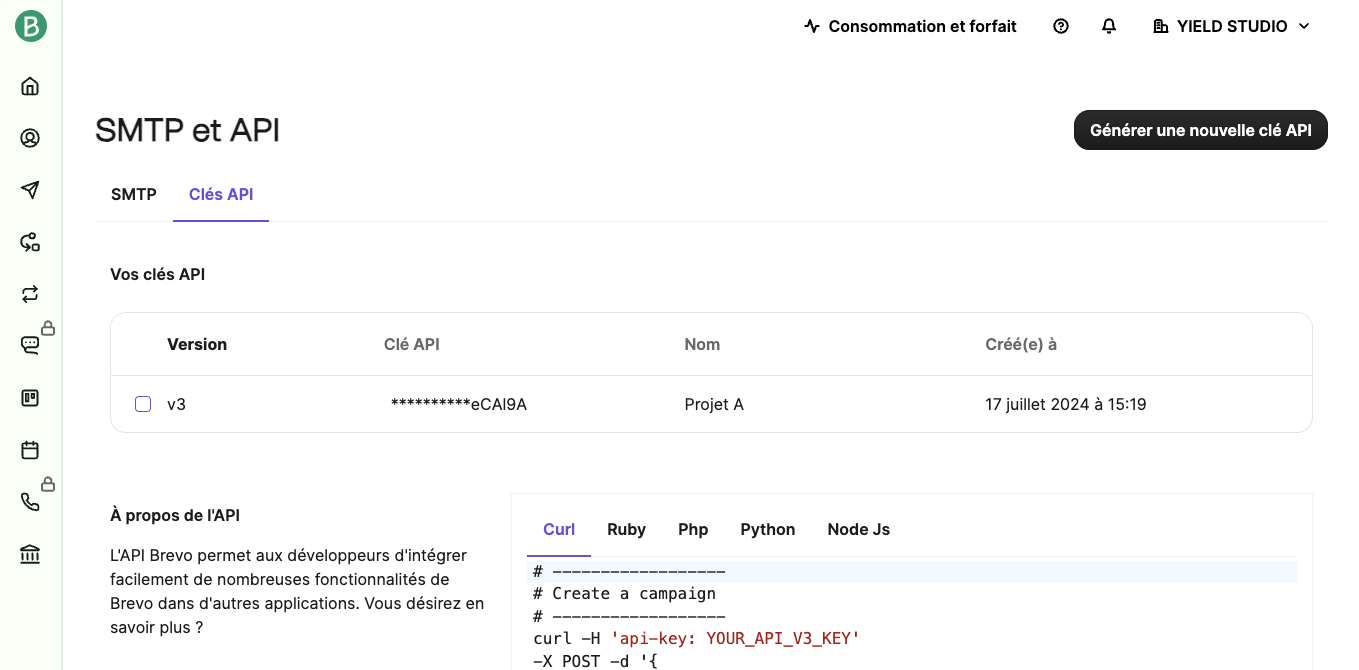Click the v3 version cell
Viewport: 1359px width, 670px height.
pos(176,404)
